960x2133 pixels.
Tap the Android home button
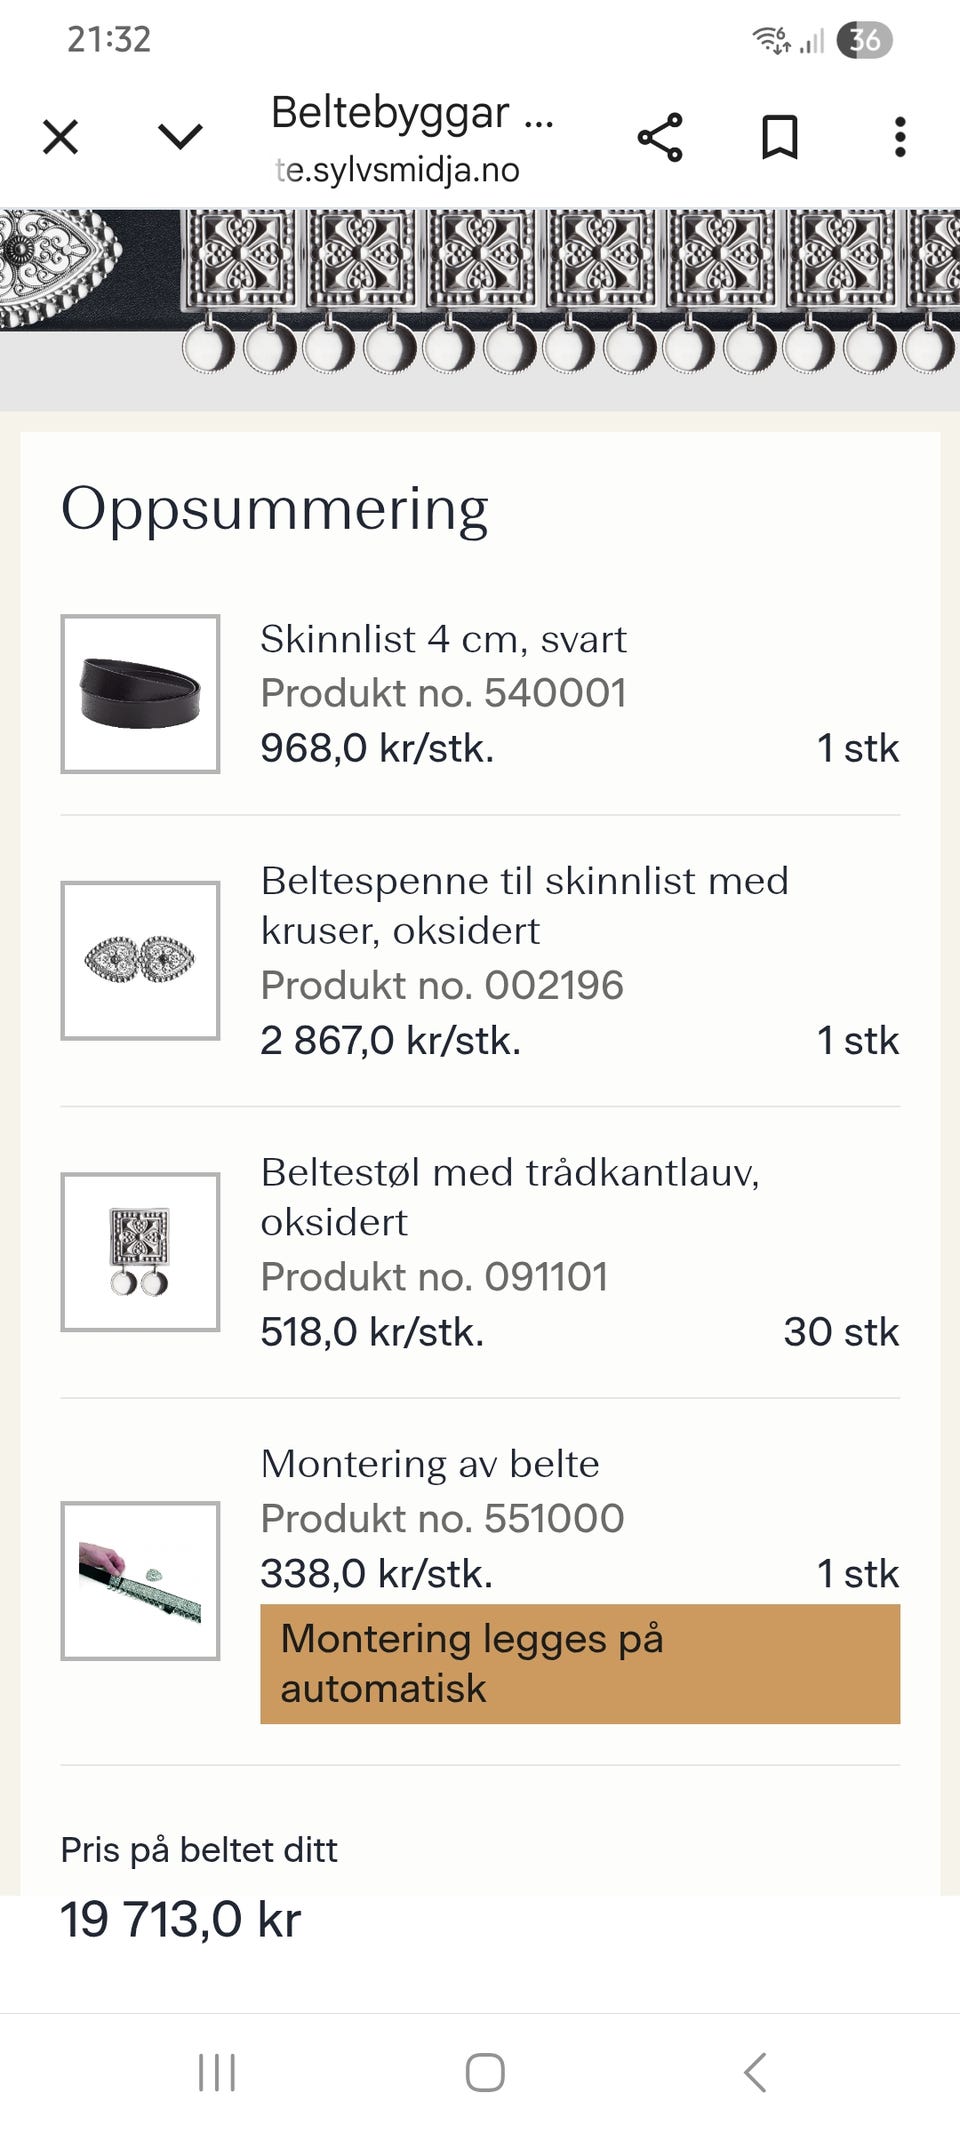point(485,2072)
